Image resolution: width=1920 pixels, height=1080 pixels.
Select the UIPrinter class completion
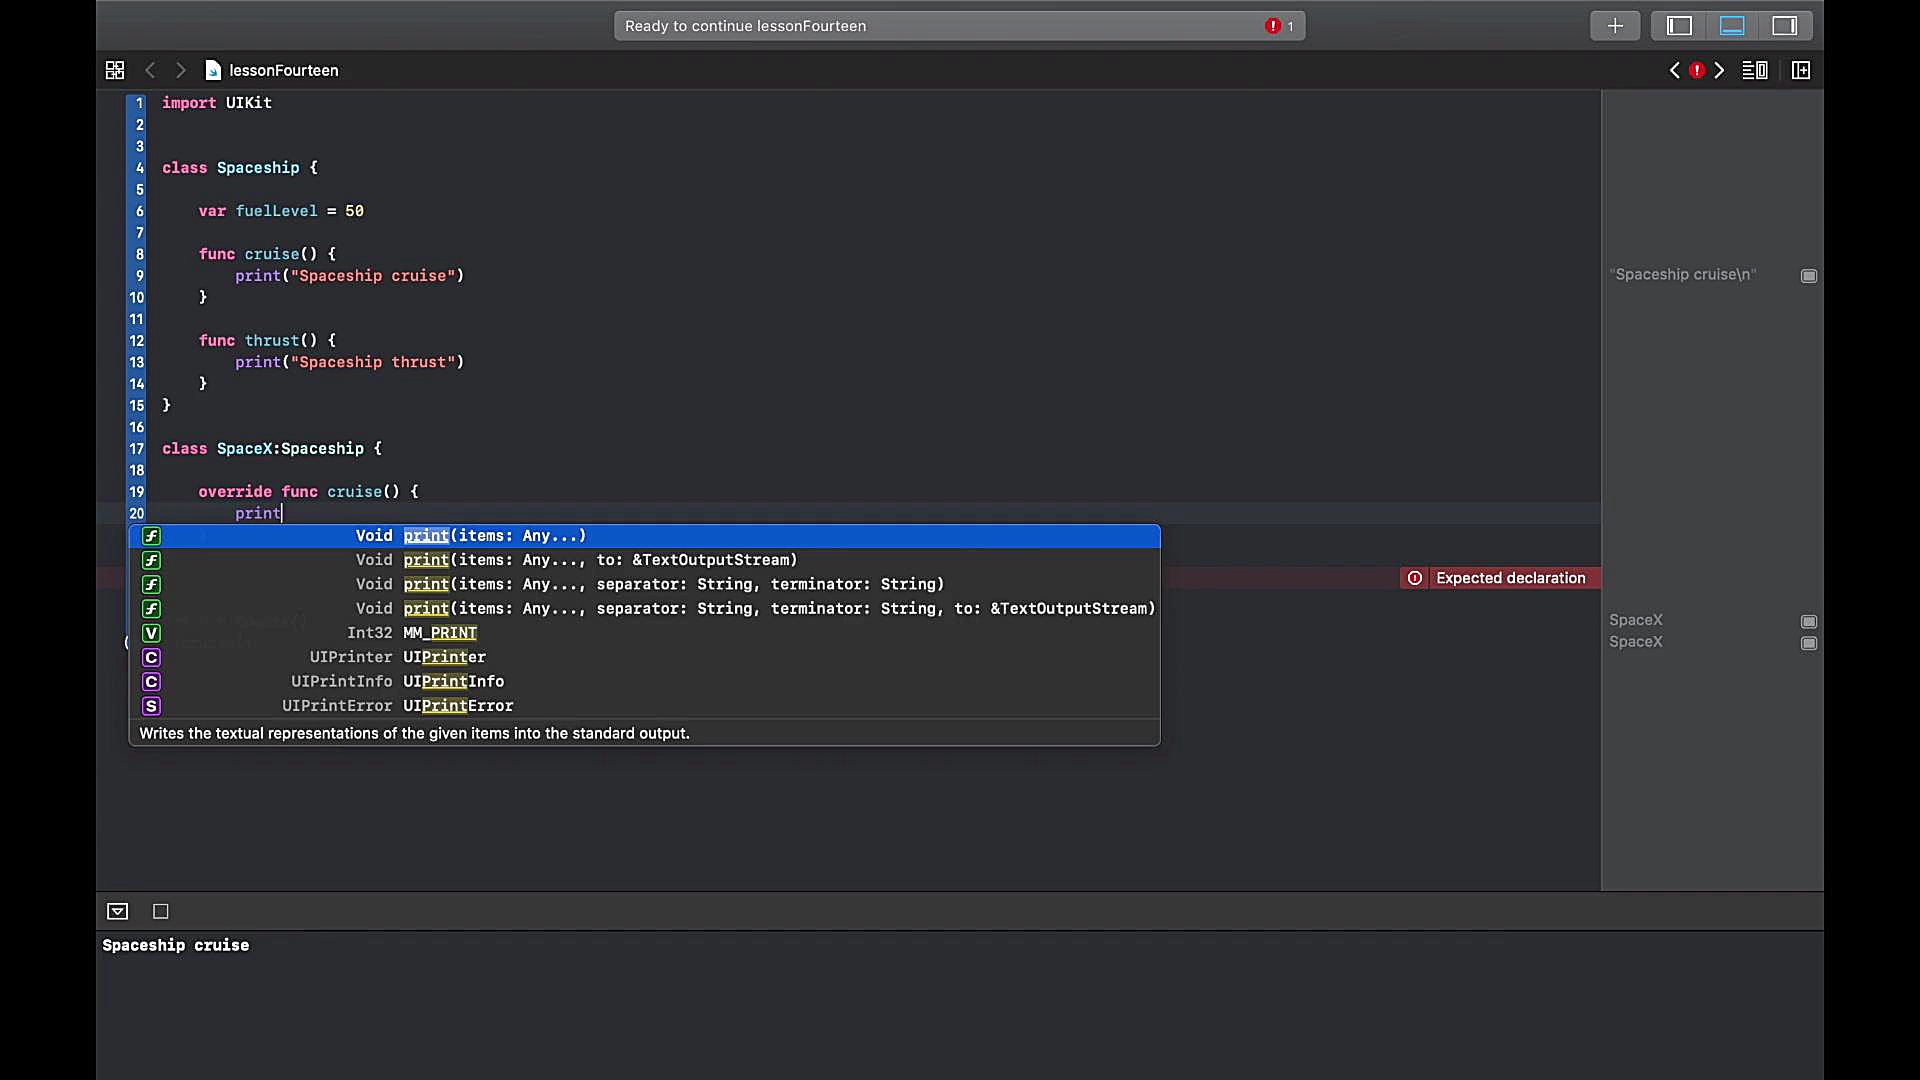click(x=644, y=657)
